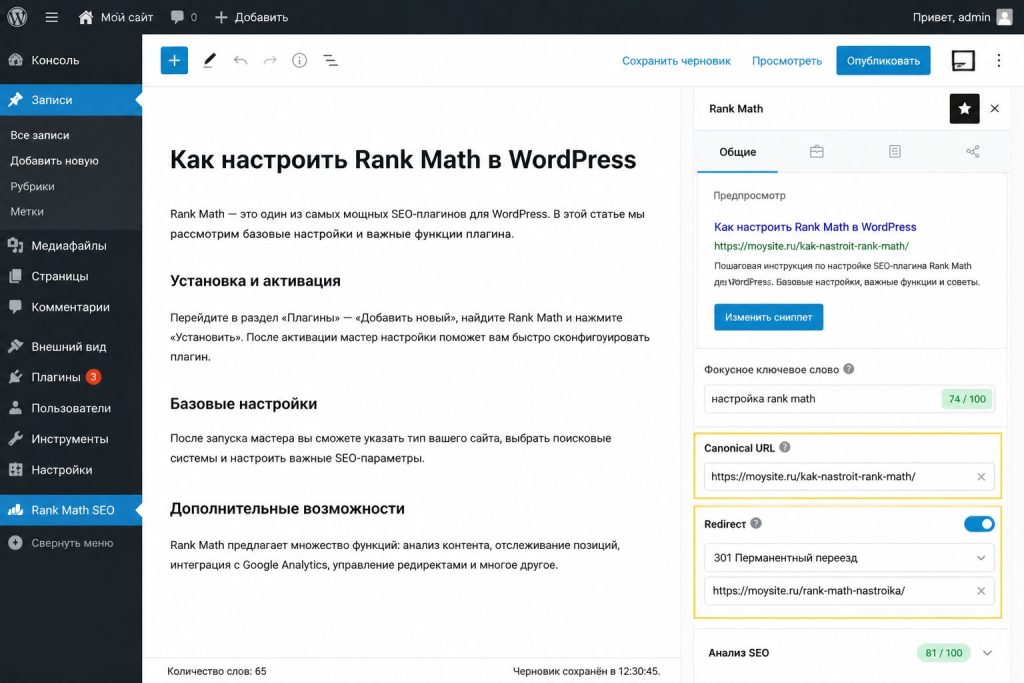Click the 81 / 100 SEO score
The height and width of the screenshot is (683, 1024).
tap(944, 653)
